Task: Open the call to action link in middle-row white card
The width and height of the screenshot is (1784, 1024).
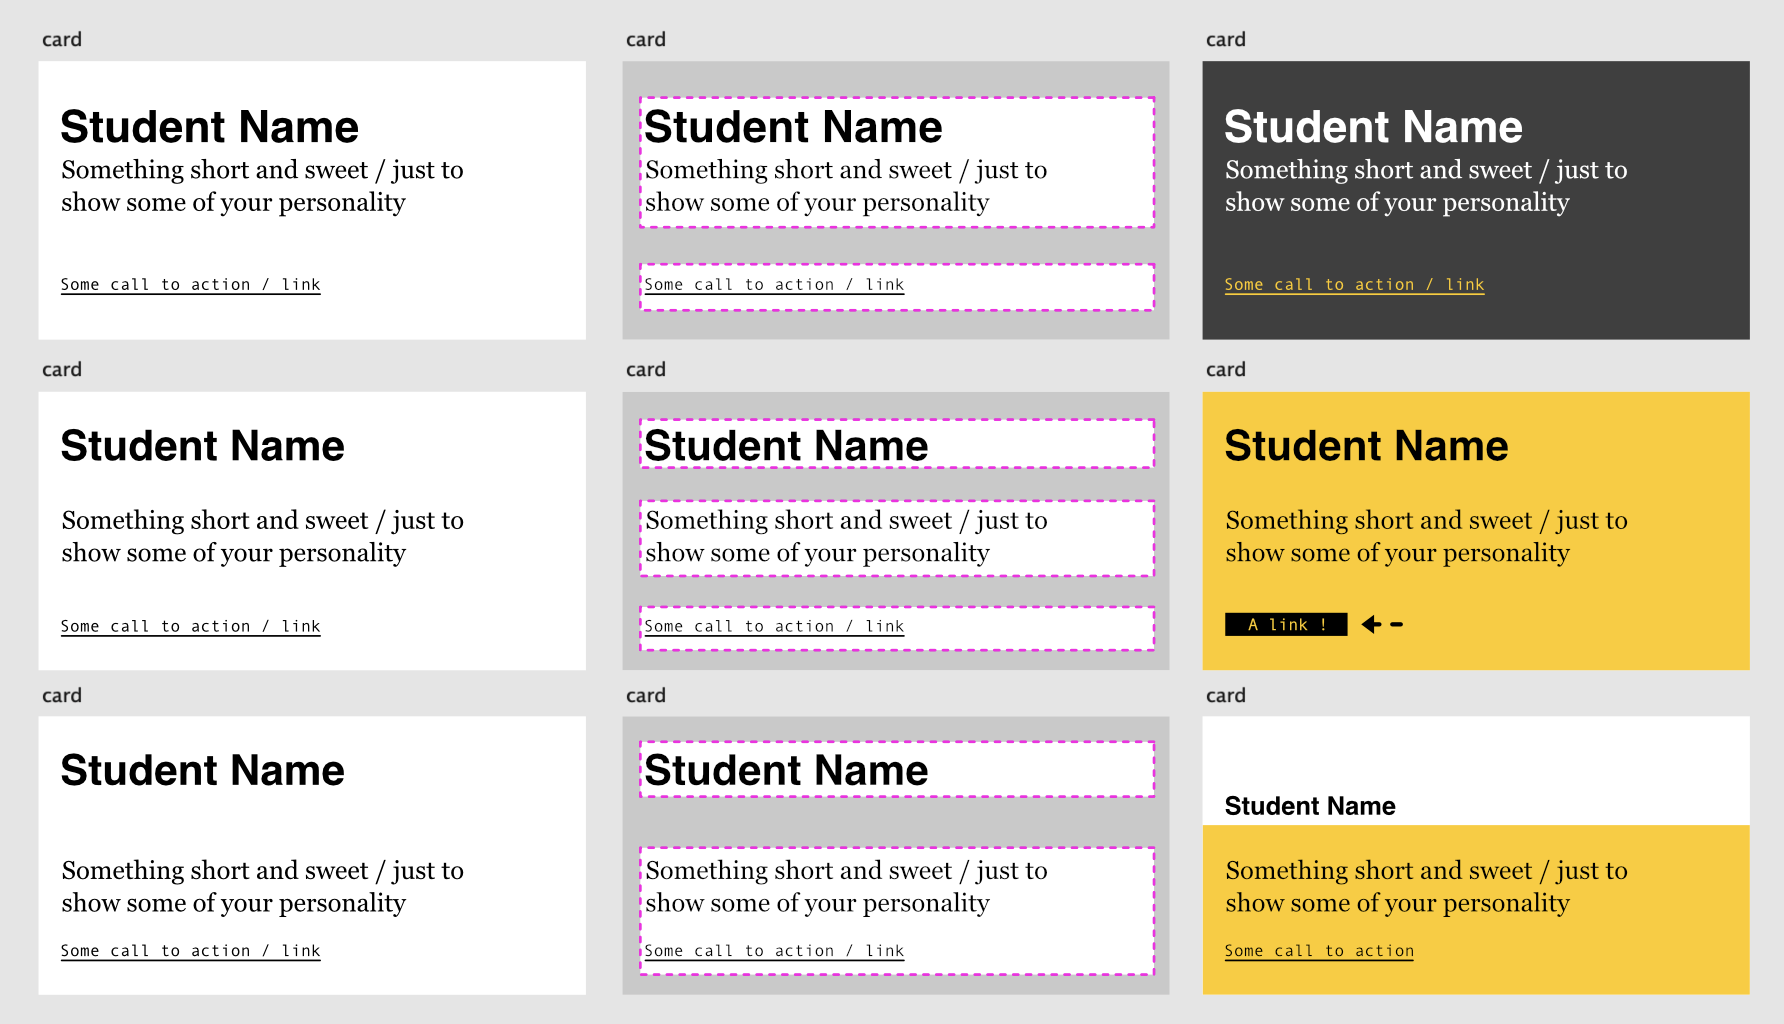Action: (190, 627)
